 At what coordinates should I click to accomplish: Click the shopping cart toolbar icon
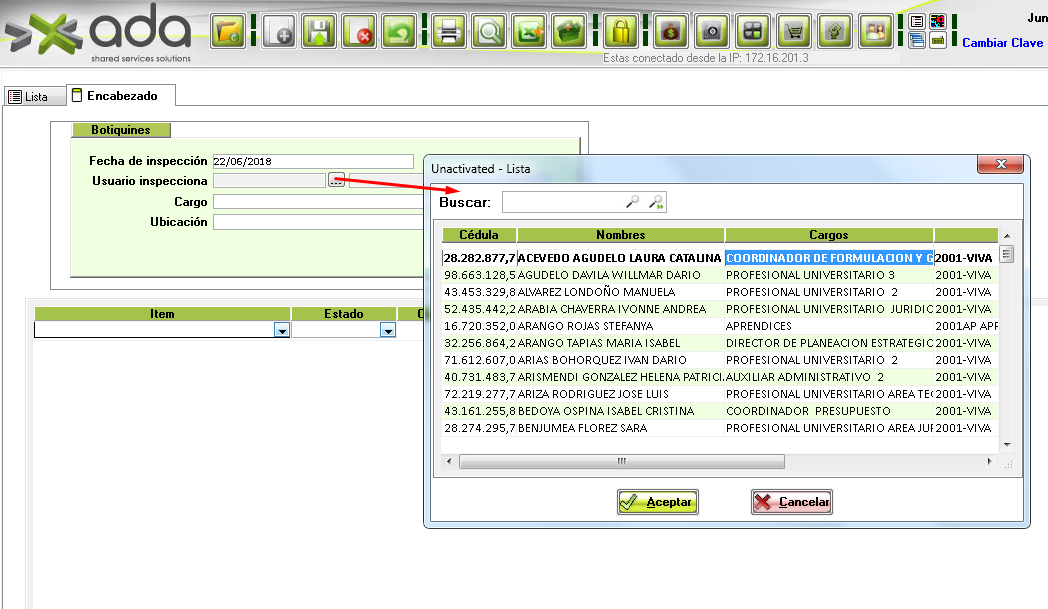[x=795, y=32]
